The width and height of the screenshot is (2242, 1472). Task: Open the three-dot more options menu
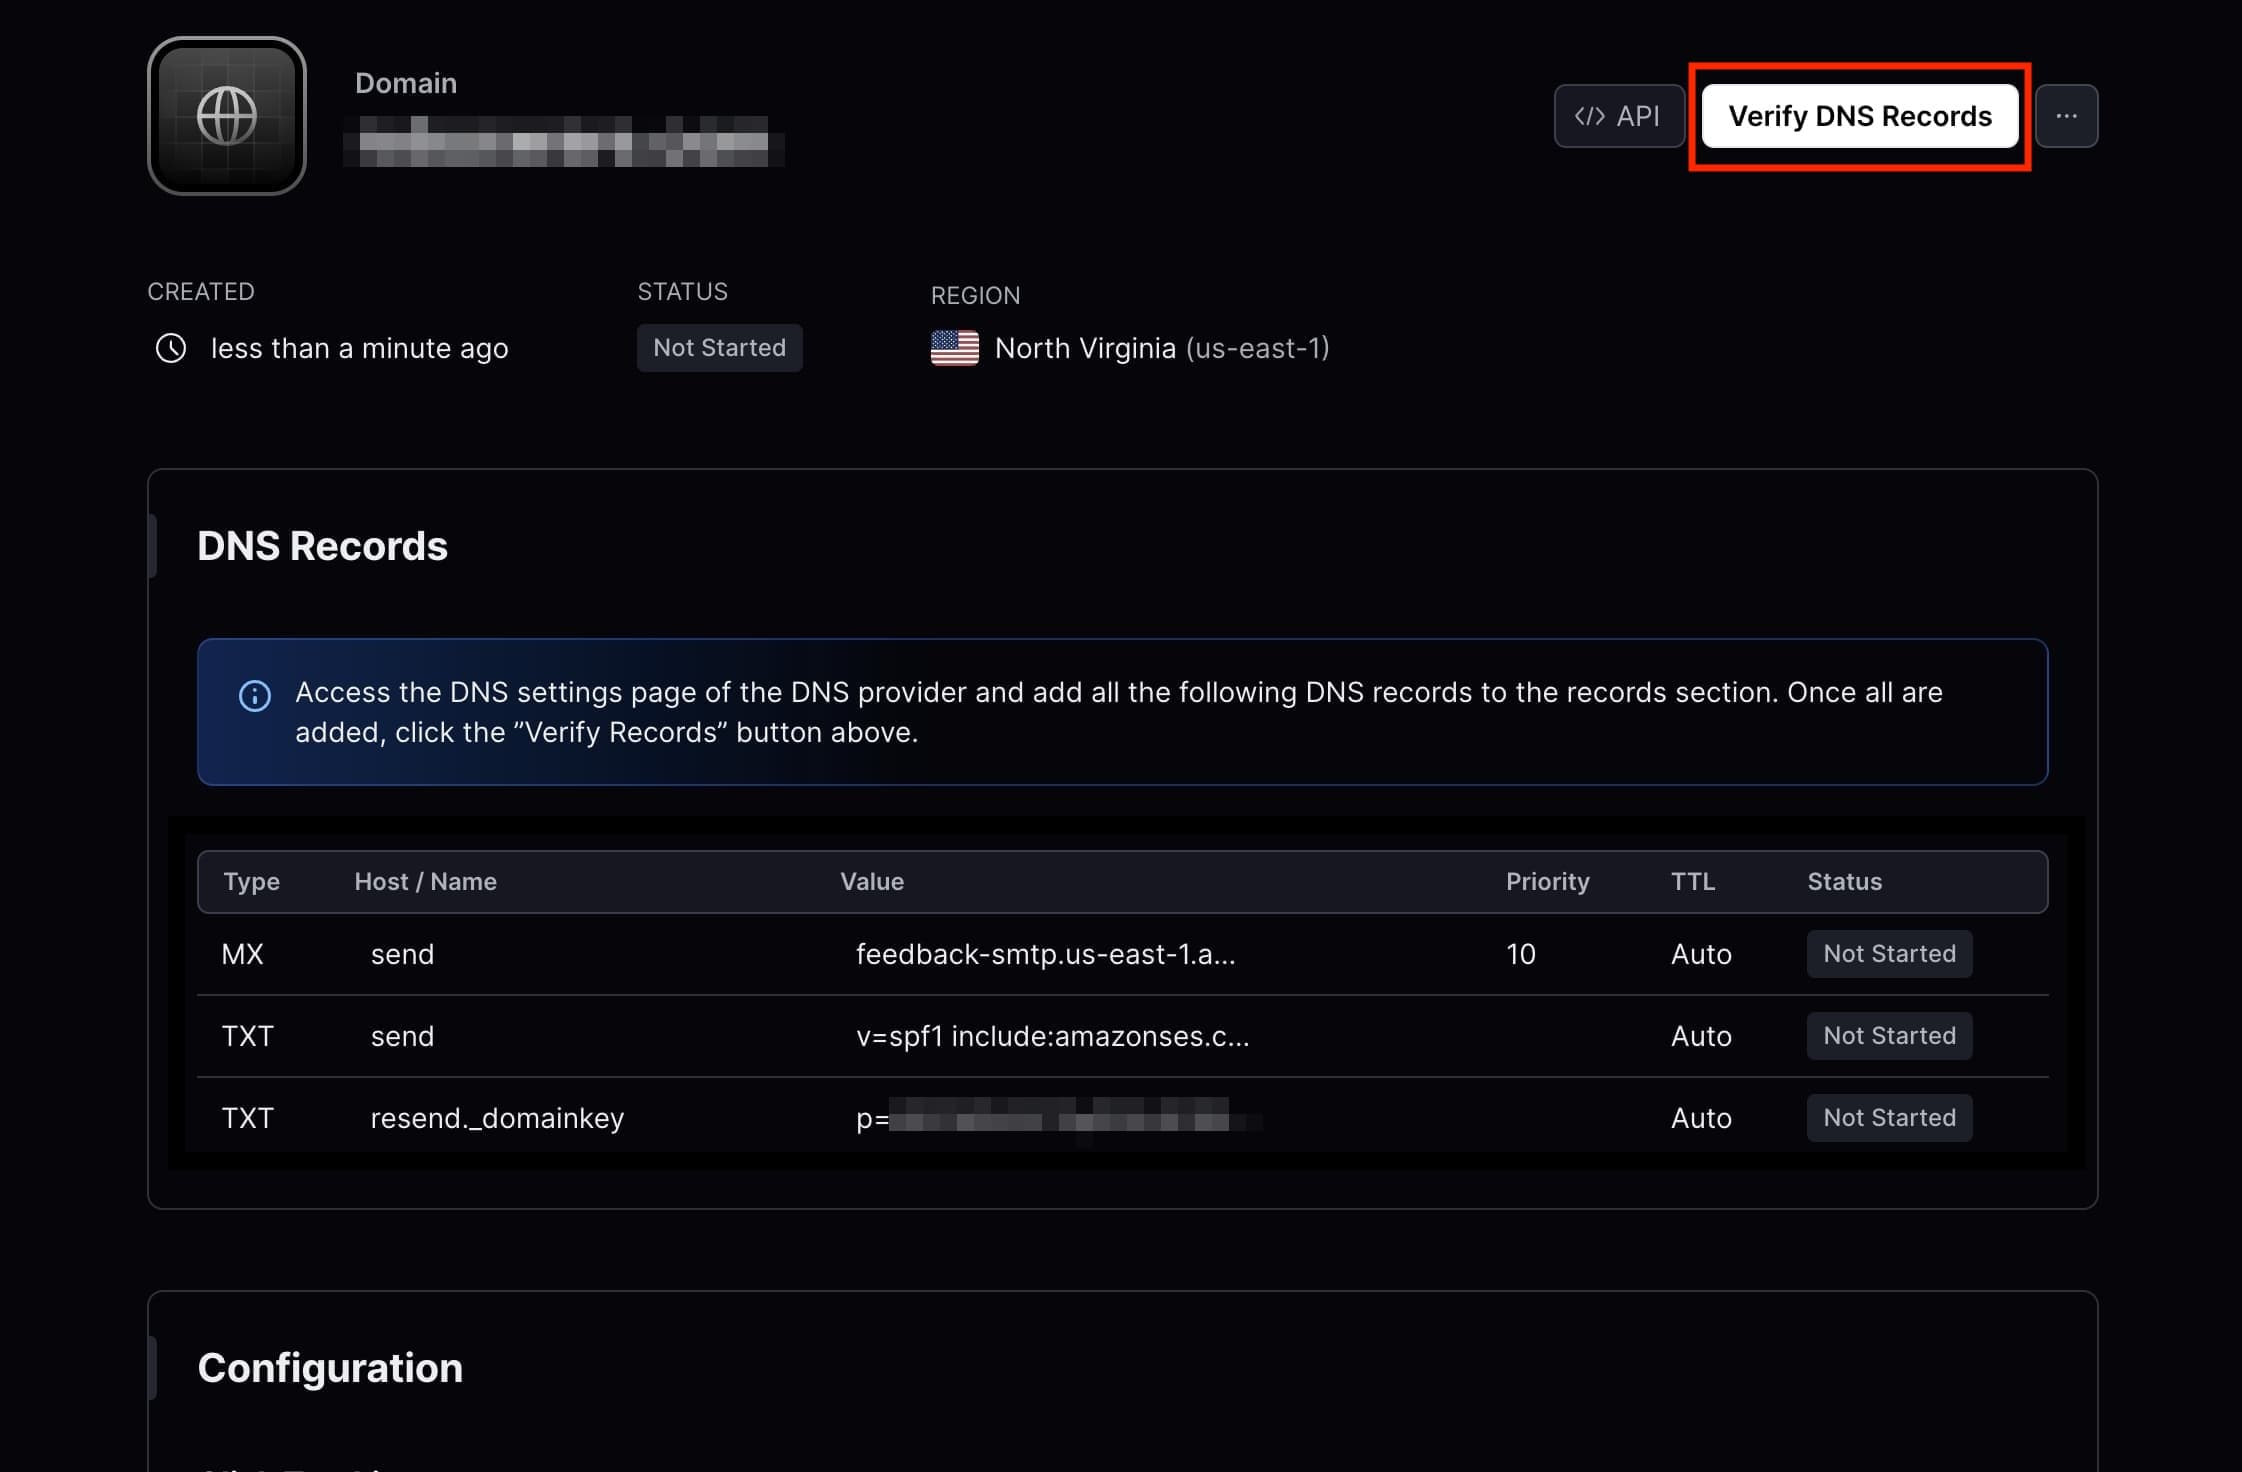coord(2066,116)
